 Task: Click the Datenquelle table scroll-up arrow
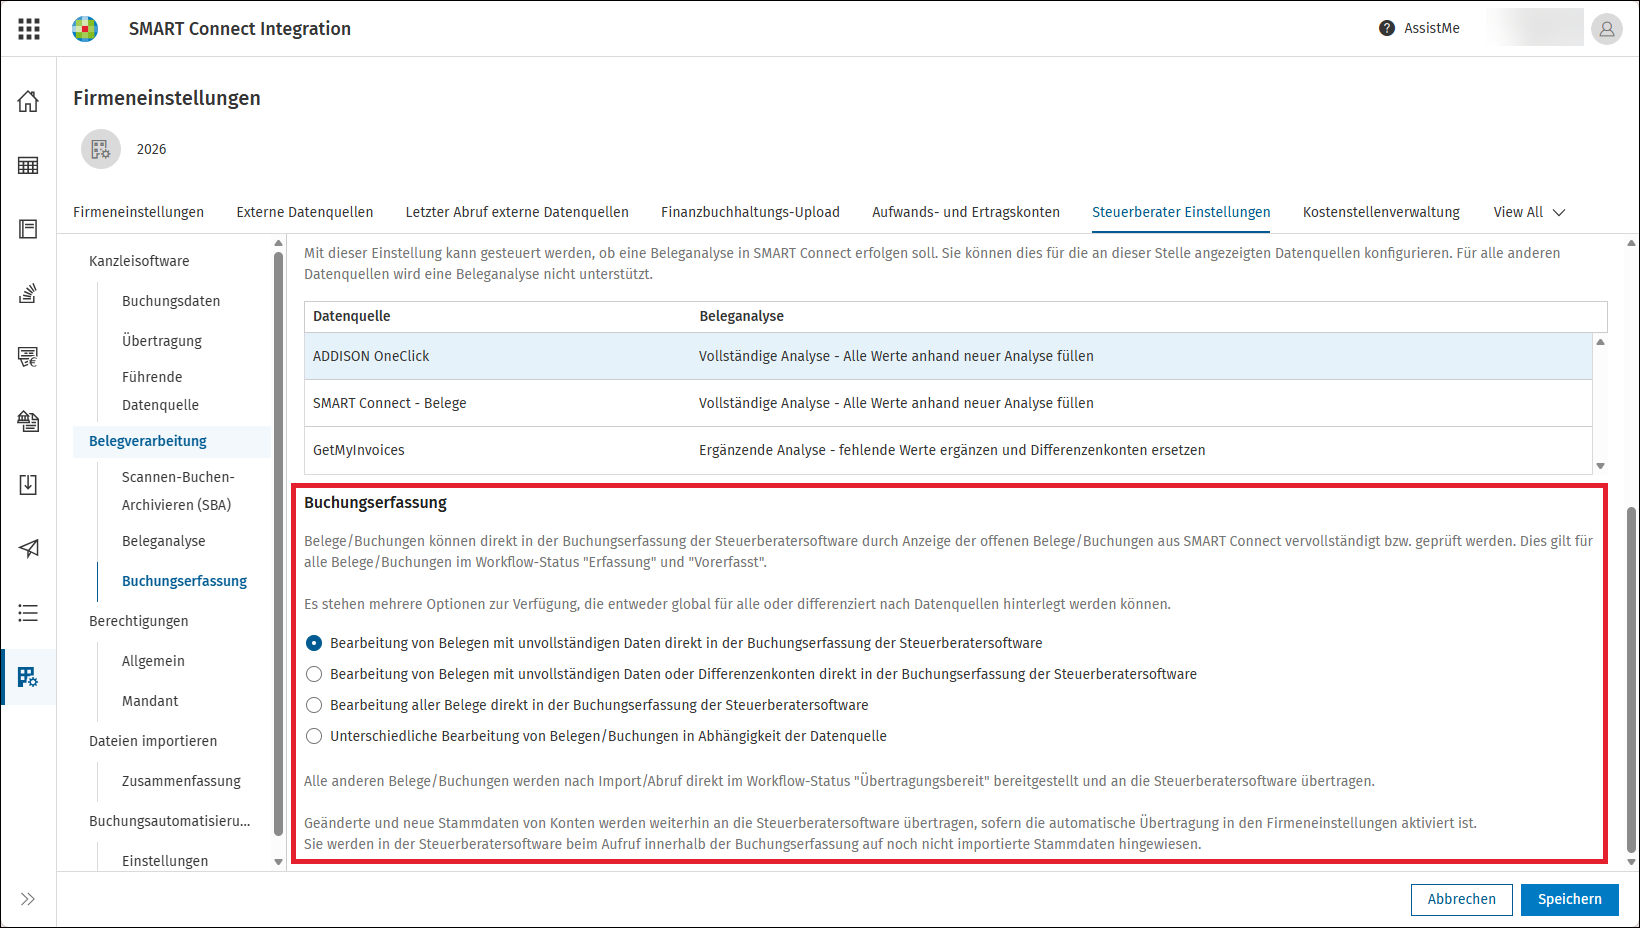[1600, 342]
